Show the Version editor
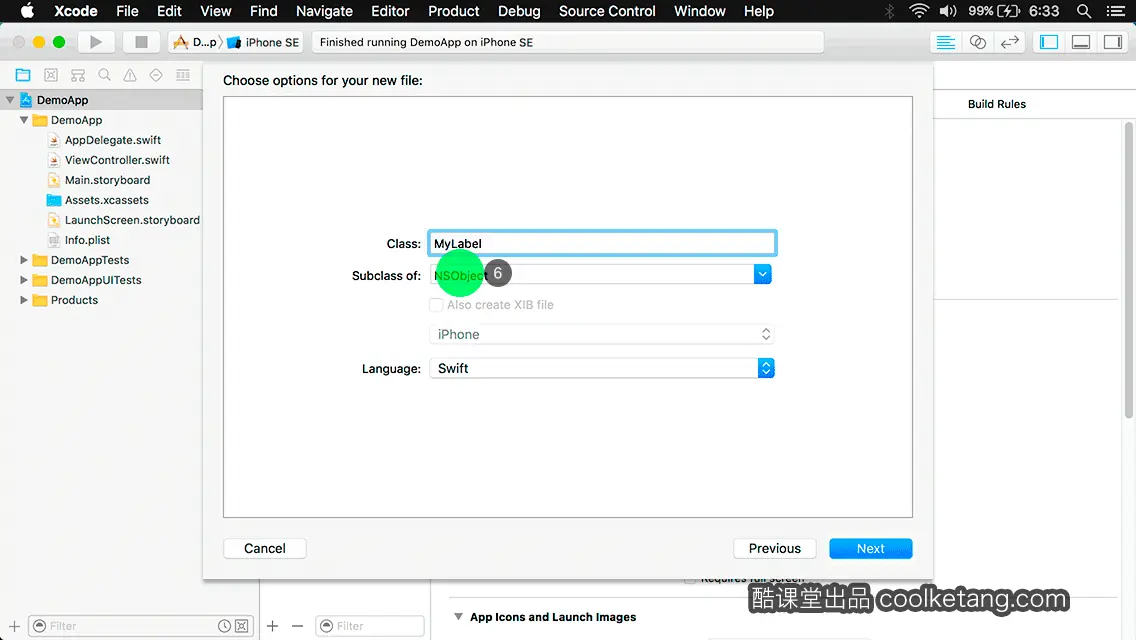Screen dimensions: 1136x640 1009,42
